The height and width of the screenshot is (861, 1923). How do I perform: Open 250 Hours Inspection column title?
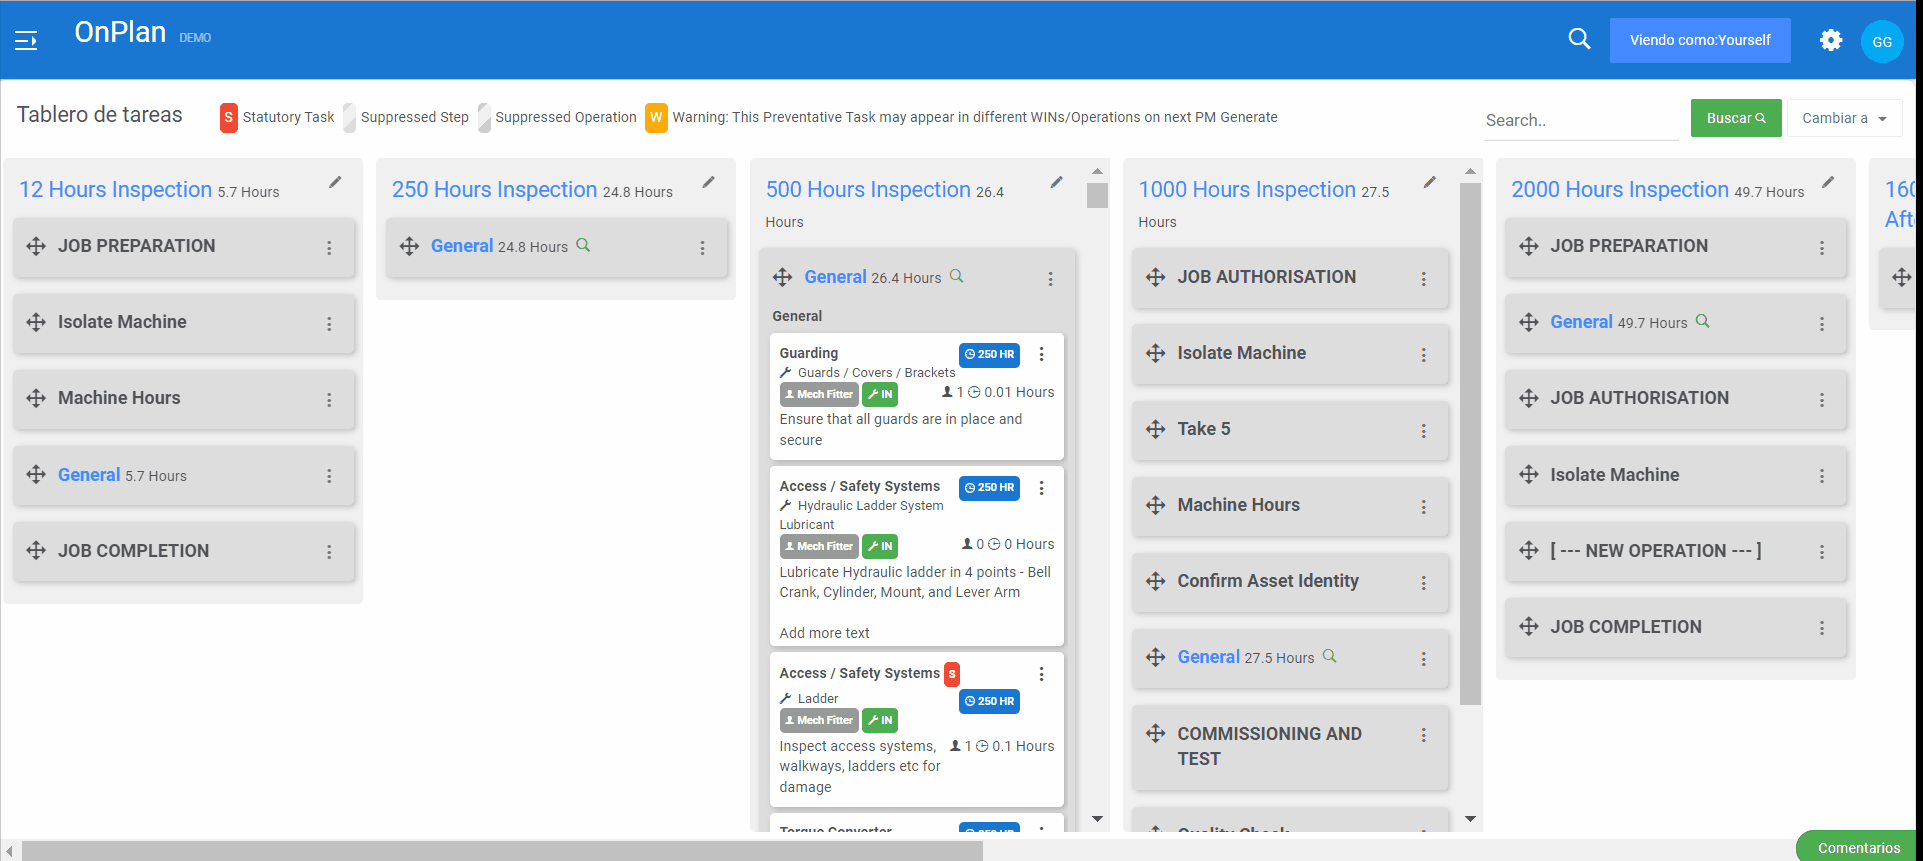(x=494, y=189)
